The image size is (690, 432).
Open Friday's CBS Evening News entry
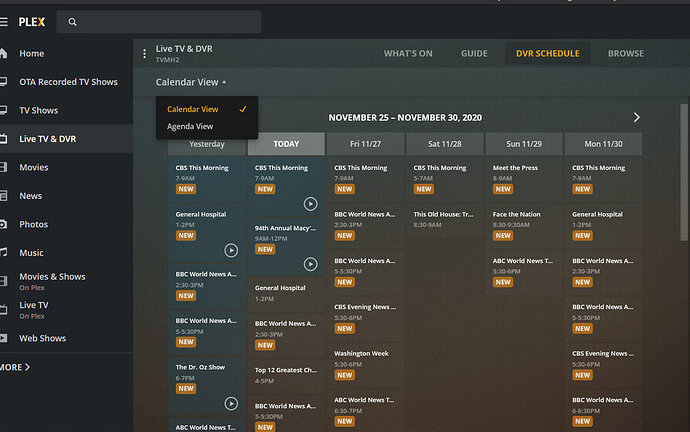[365, 319]
